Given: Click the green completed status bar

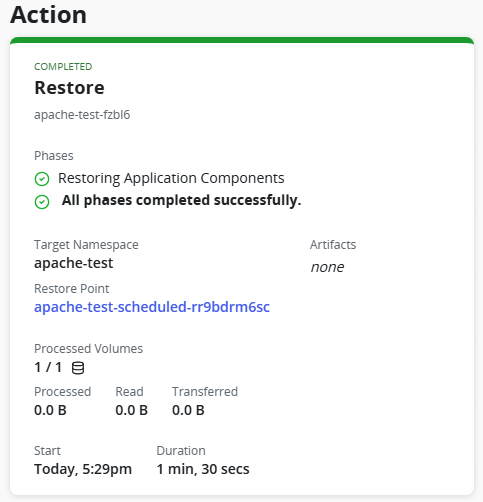Looking at the screenshot, I should 242,40.
